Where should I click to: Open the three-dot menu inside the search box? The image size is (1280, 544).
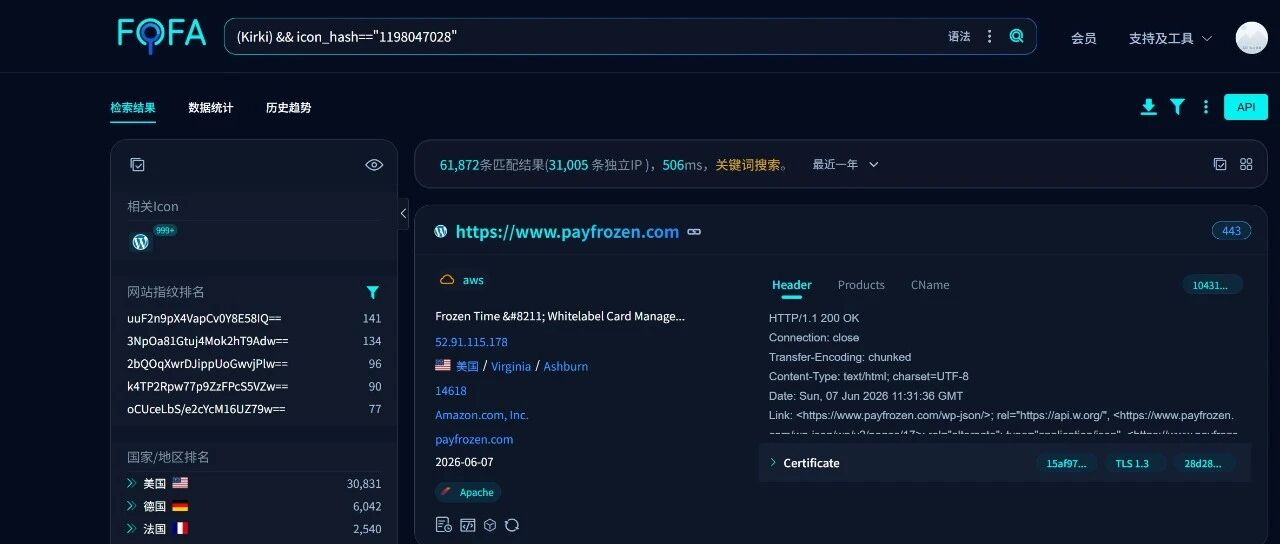pyautogui.click(x=990, y=36)
